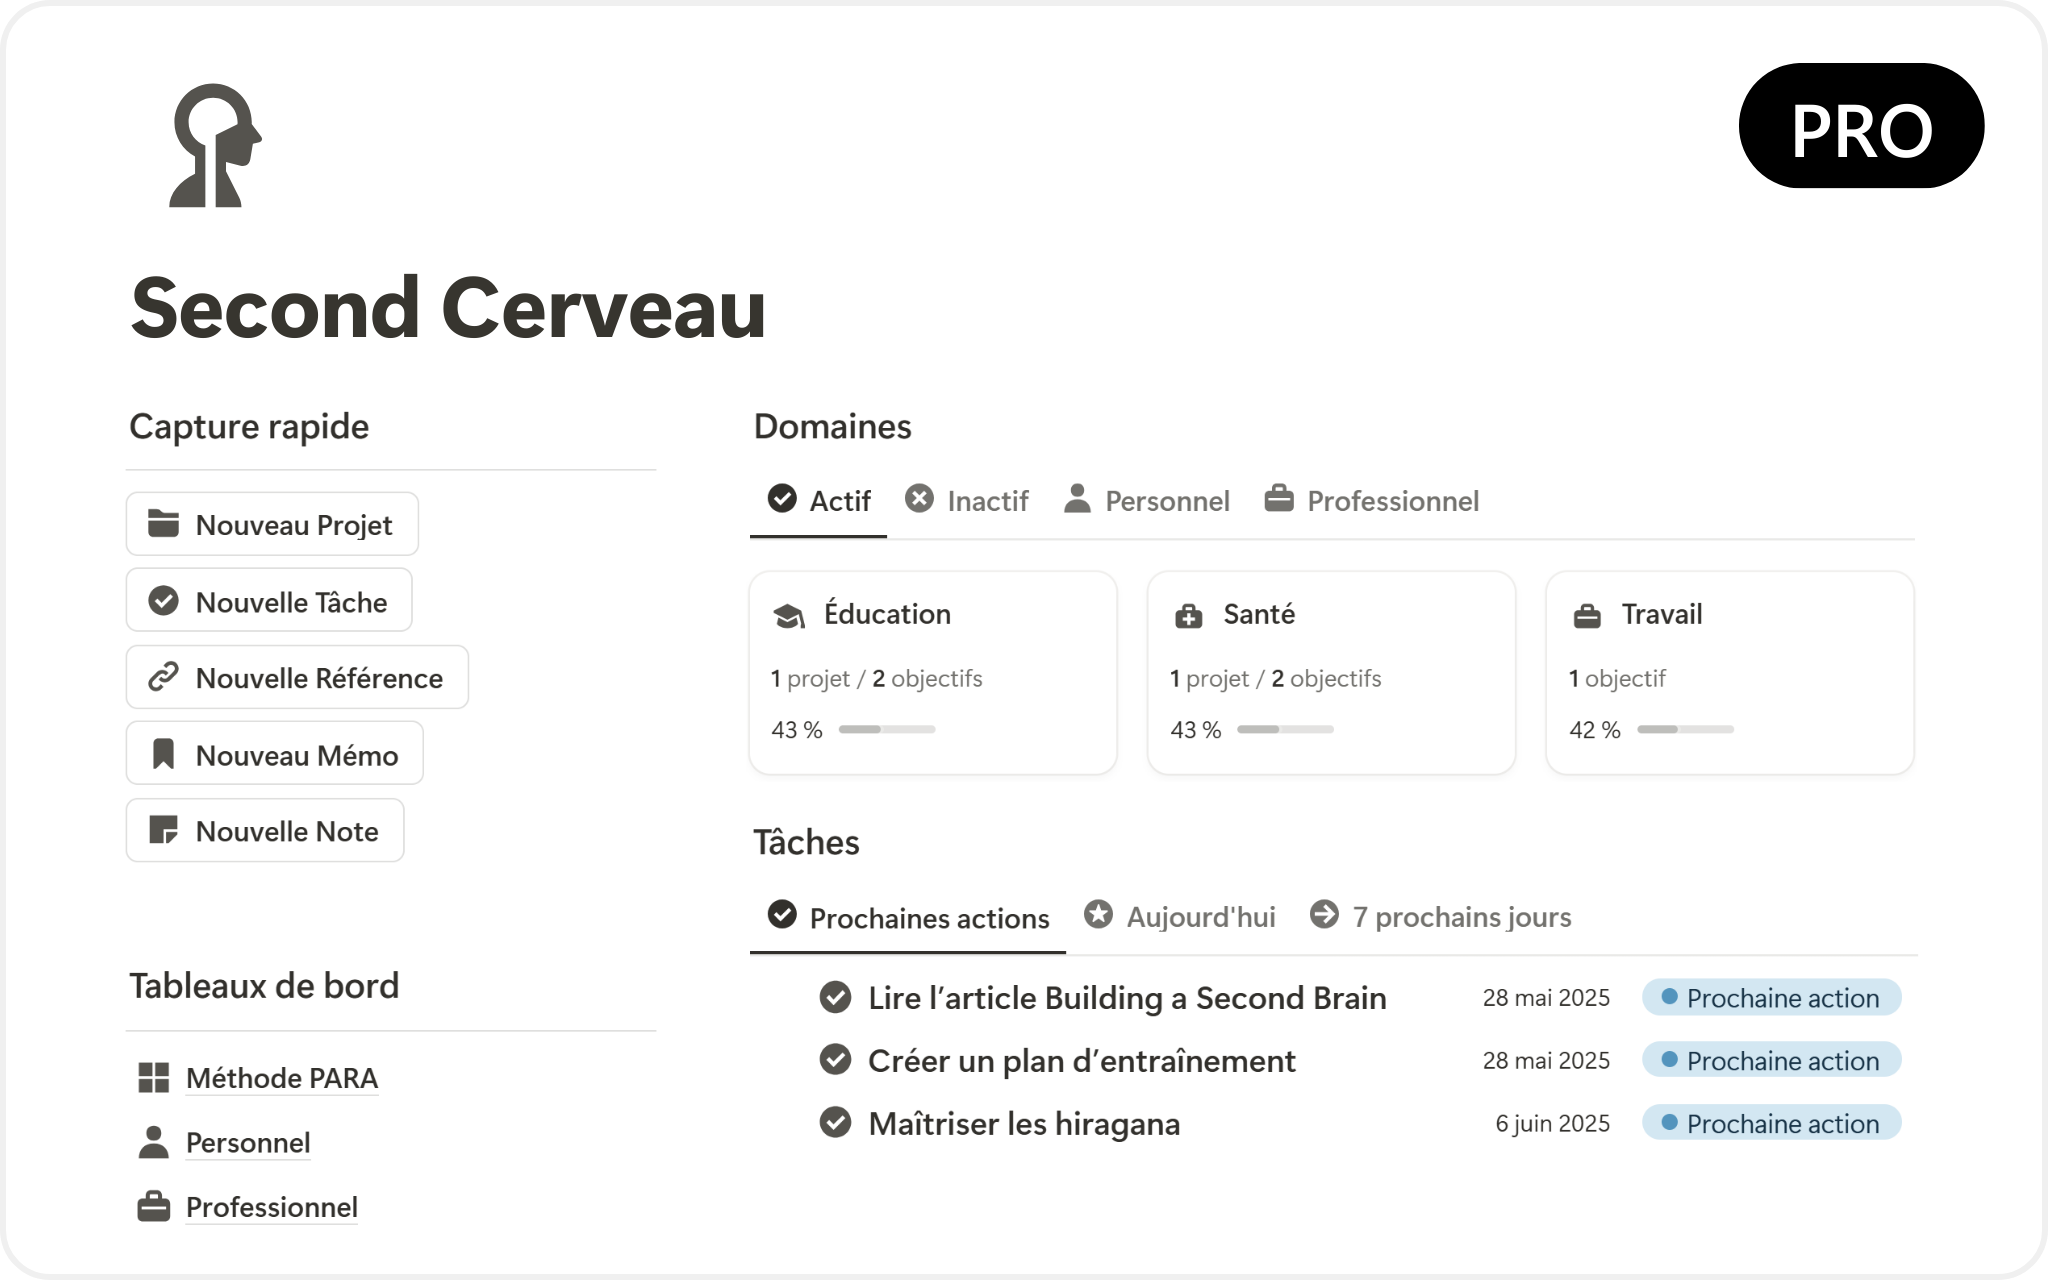Click the graduation cap icon on Éducation card
Image resolution: width=2048 pixels, height=1280 pixels.
coord(789,616)
